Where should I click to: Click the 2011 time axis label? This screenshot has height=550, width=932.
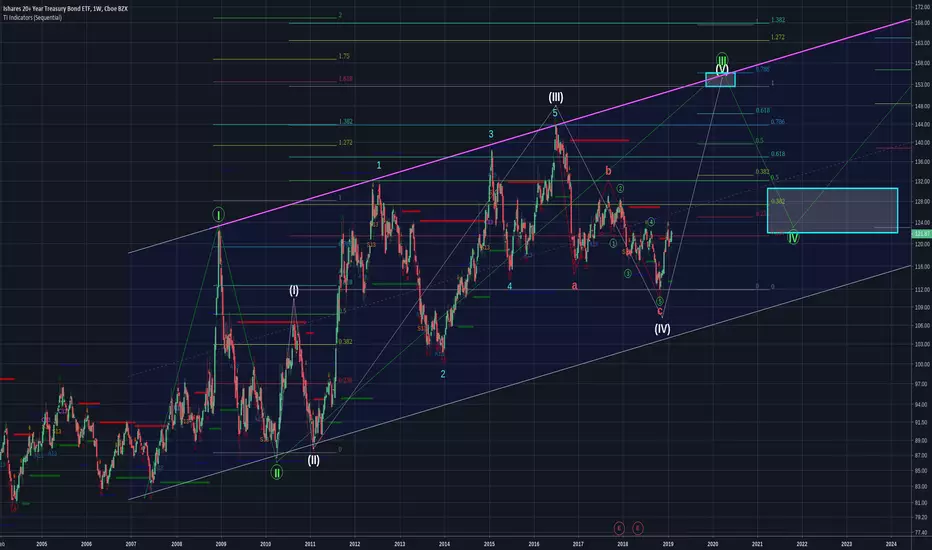(310, 544)
